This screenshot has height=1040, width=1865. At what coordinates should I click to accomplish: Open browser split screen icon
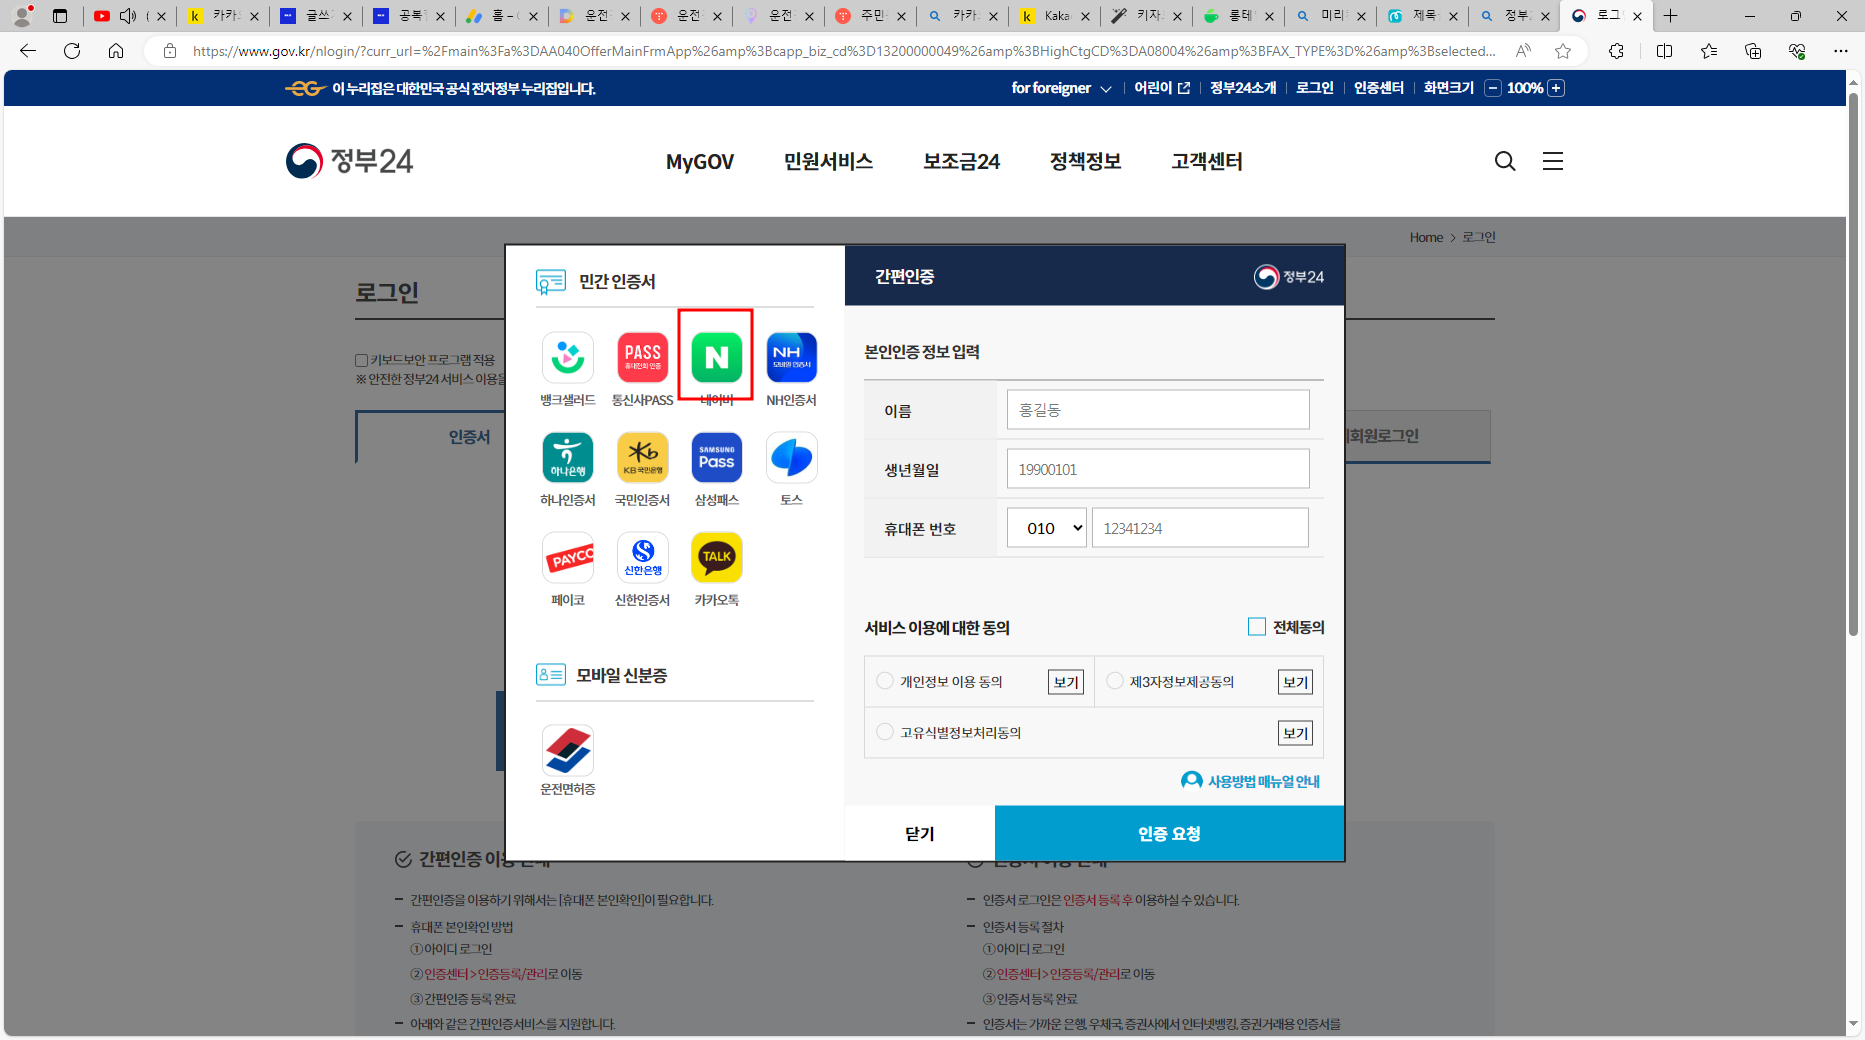tap(1664, 51)
